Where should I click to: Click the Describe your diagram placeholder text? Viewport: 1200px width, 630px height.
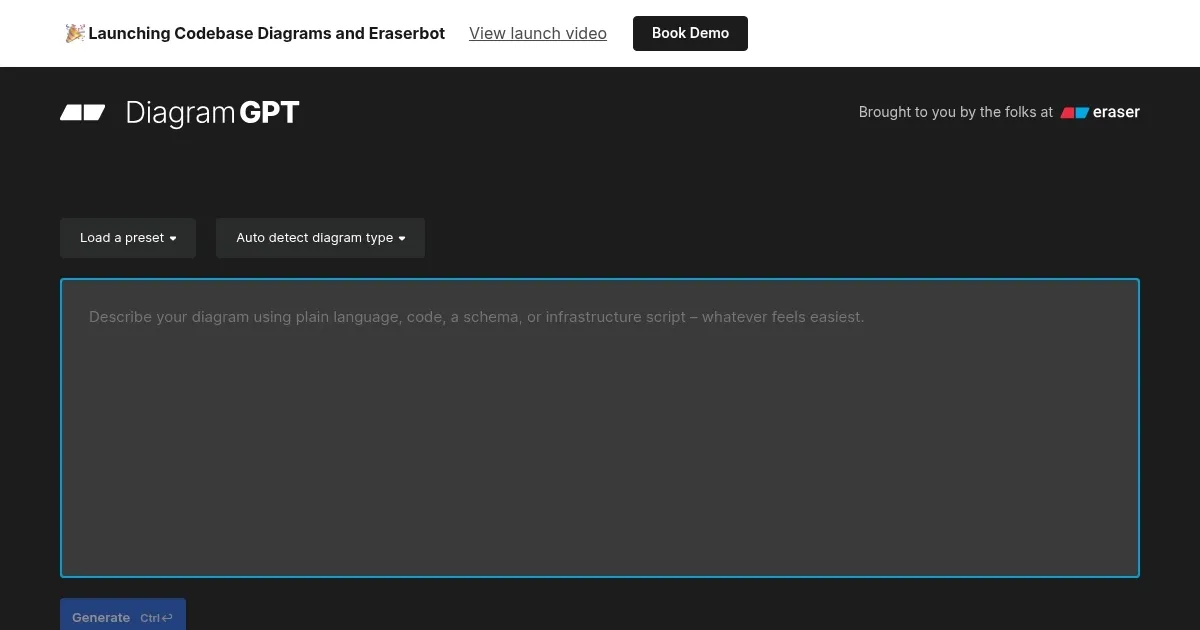coord(476,317)
